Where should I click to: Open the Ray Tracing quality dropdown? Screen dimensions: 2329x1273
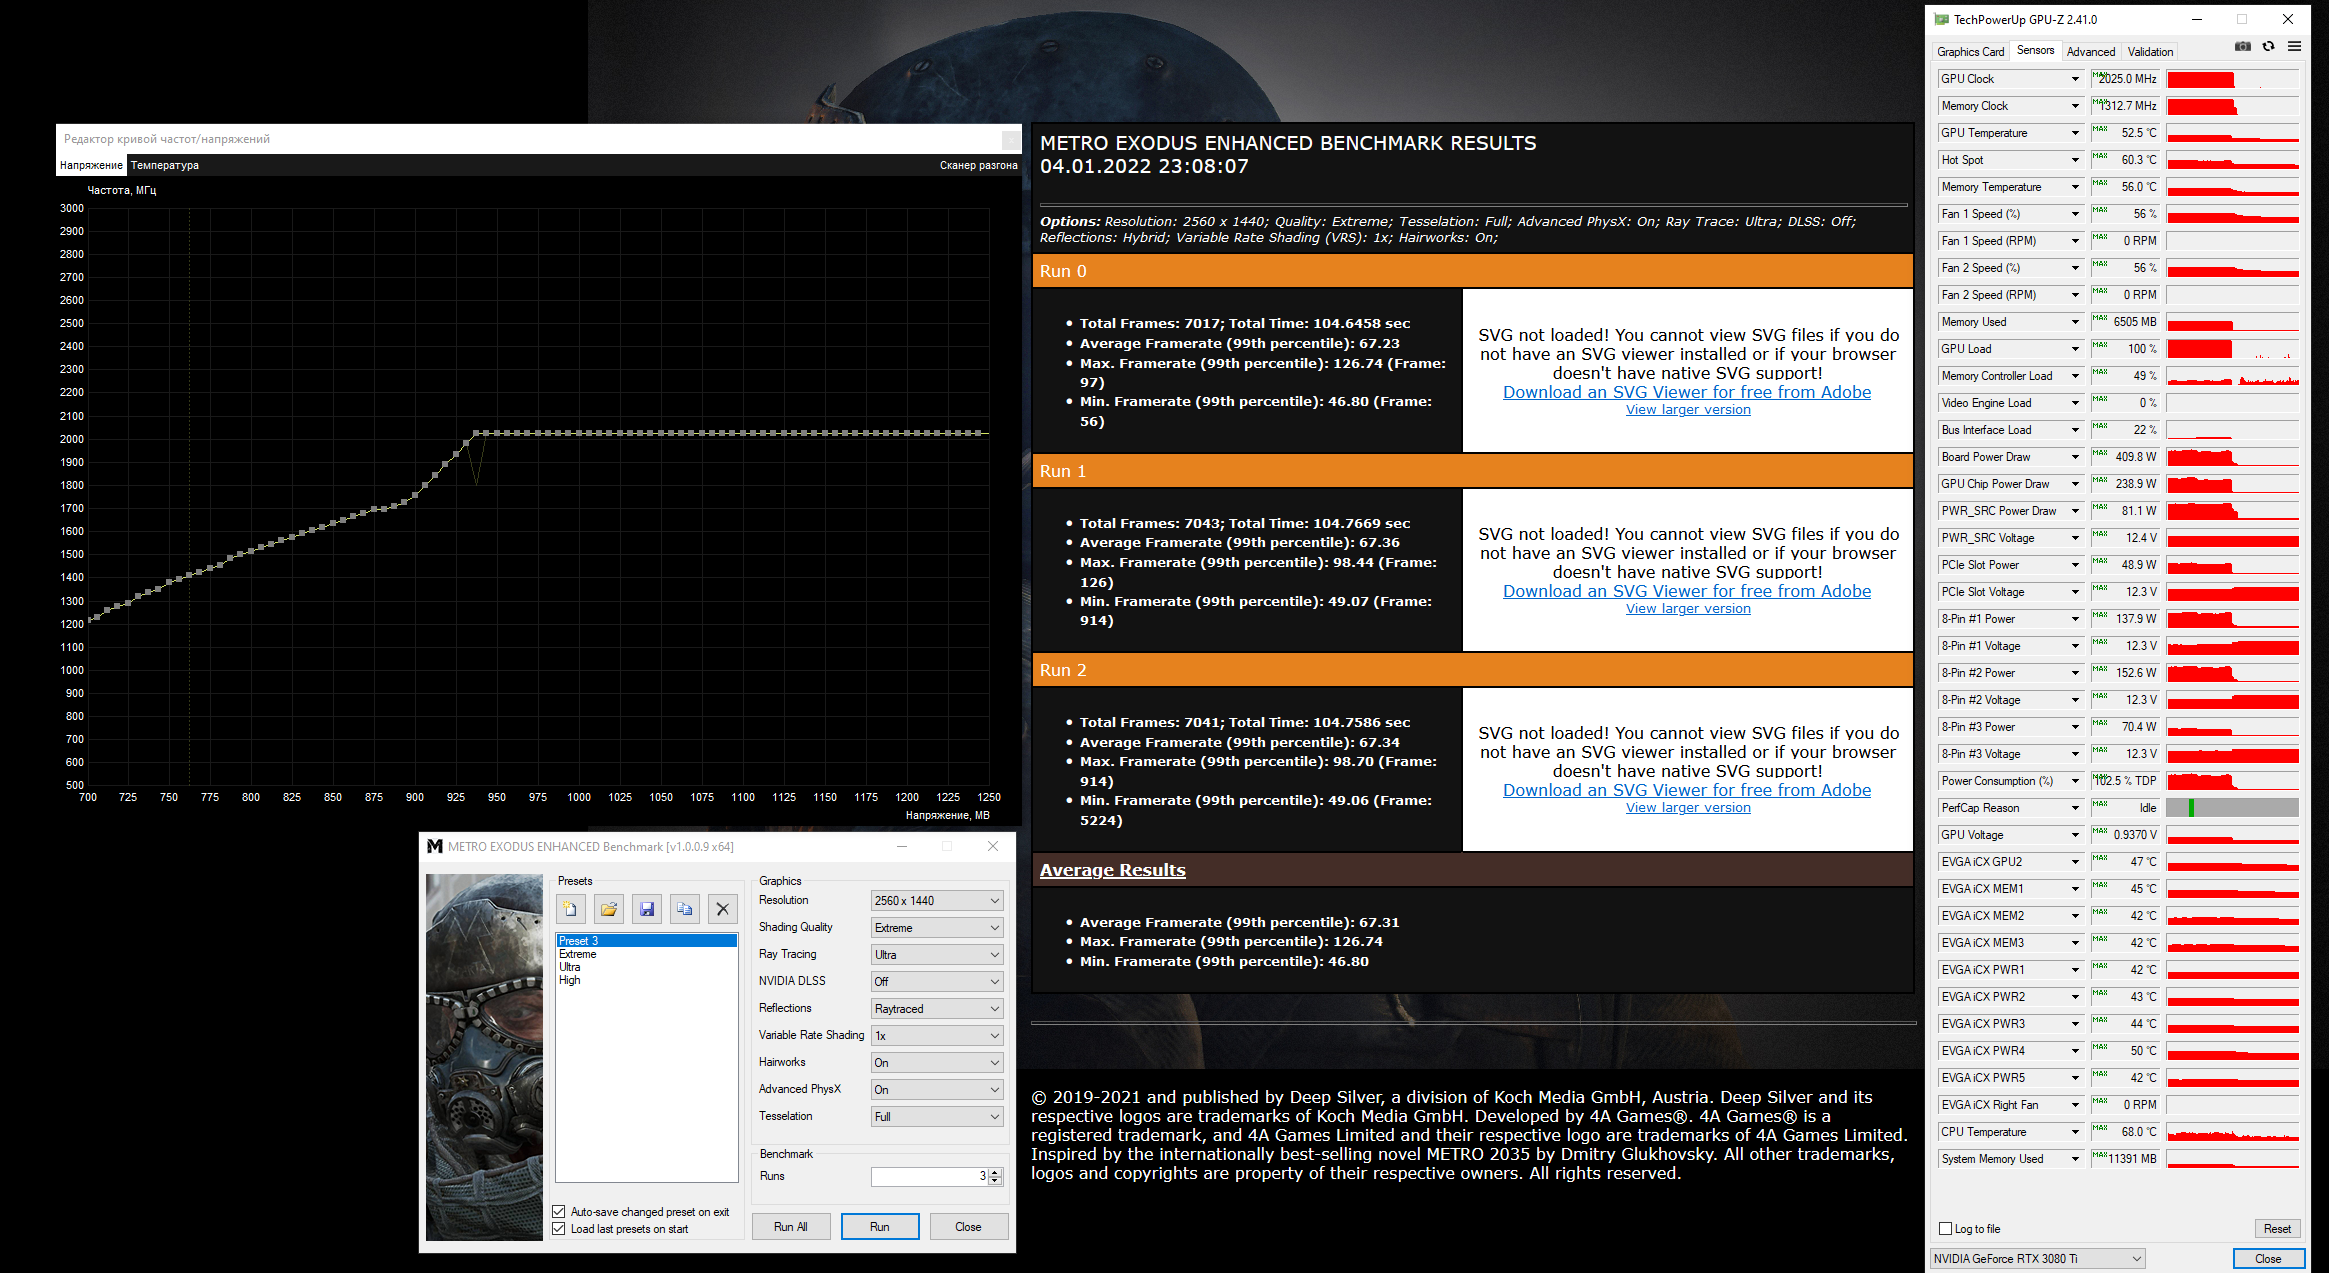coord(936,955)
